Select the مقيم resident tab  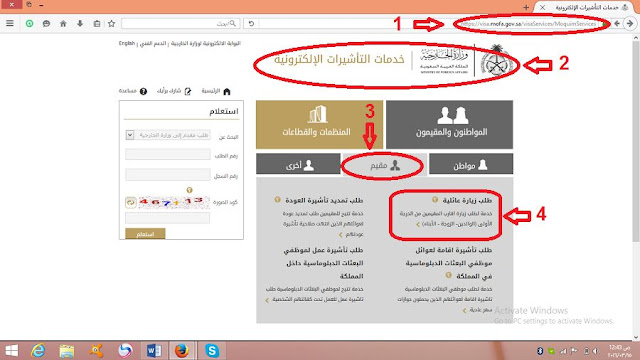(384, 165)
